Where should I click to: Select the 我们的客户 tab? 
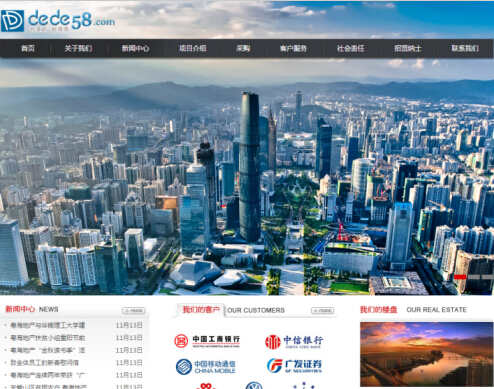[201, 310]
